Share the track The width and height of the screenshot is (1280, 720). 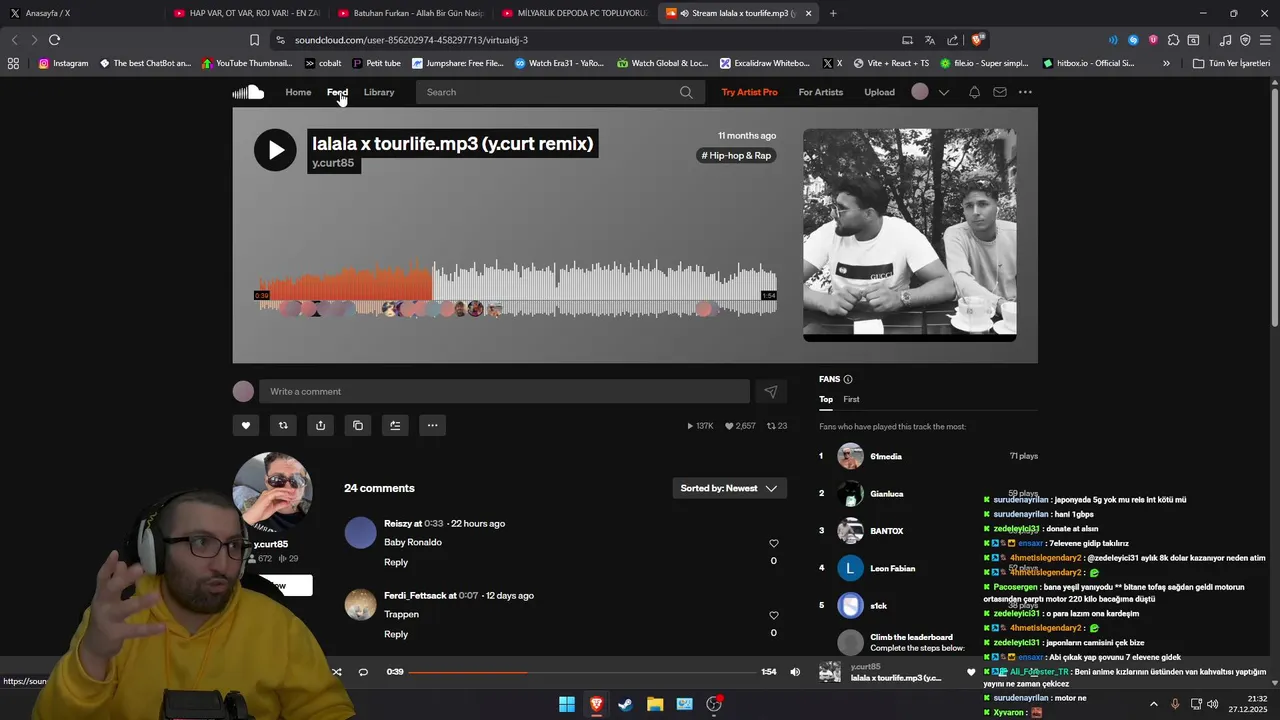(320, 425)
